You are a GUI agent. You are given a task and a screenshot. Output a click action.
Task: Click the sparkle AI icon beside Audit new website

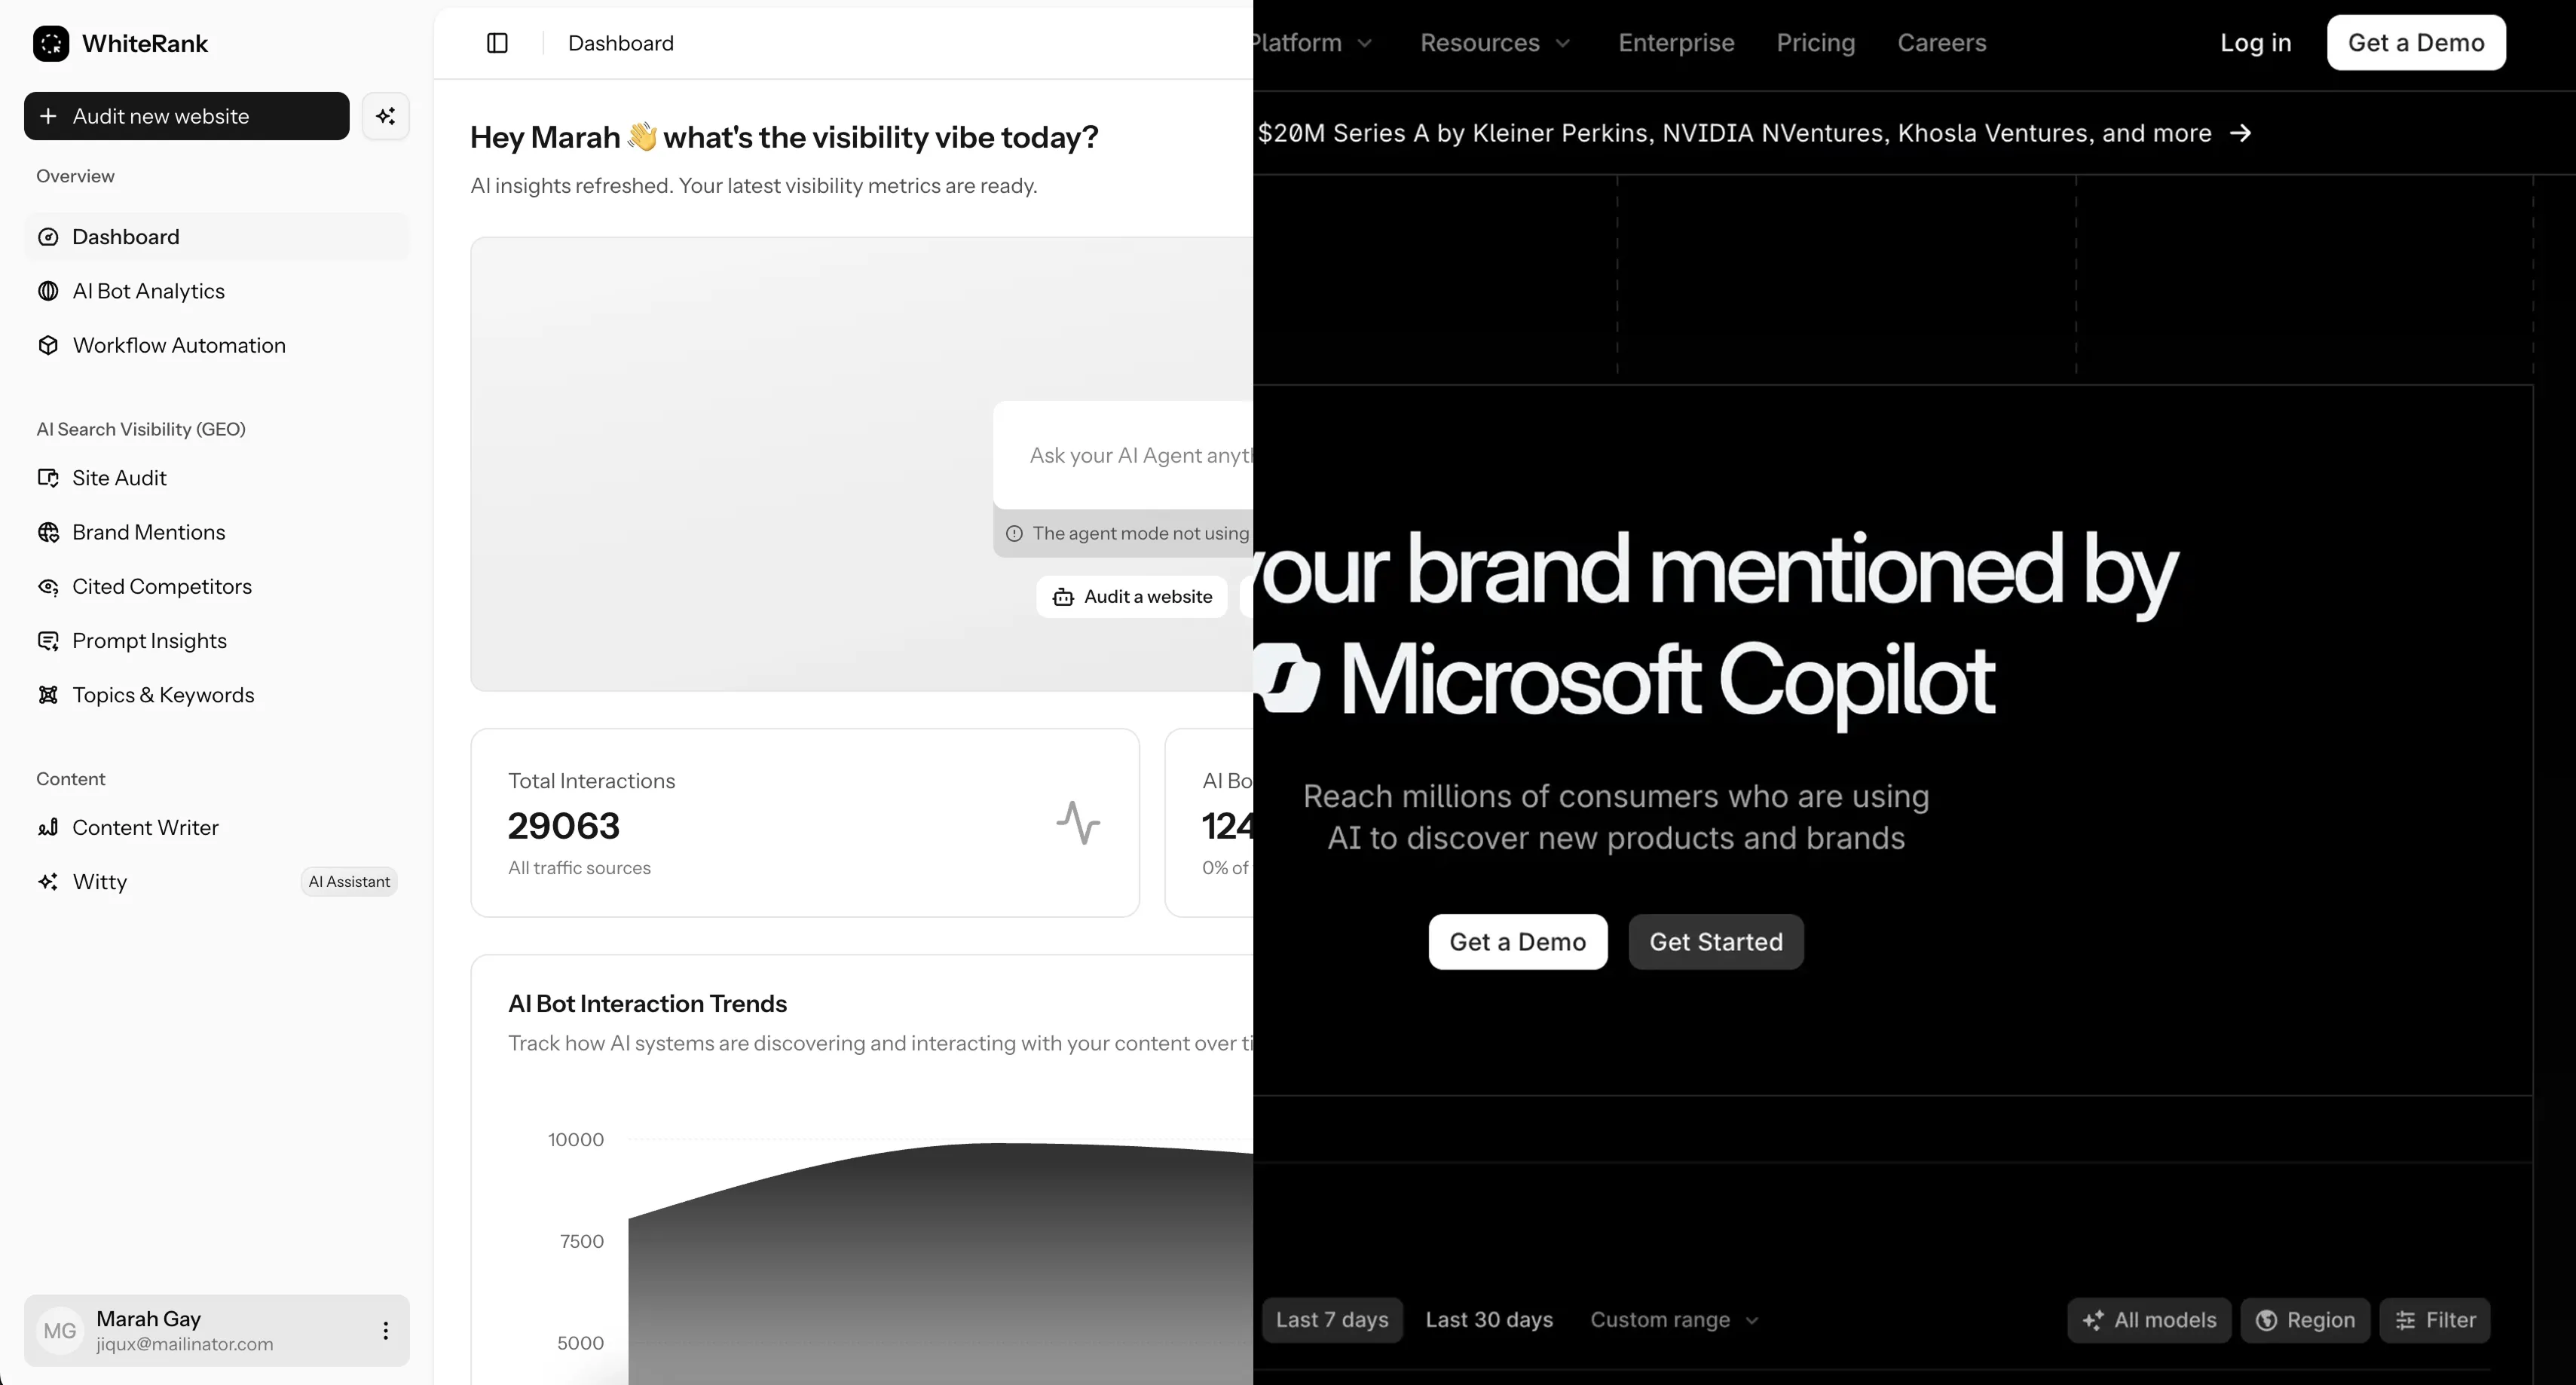386,116
